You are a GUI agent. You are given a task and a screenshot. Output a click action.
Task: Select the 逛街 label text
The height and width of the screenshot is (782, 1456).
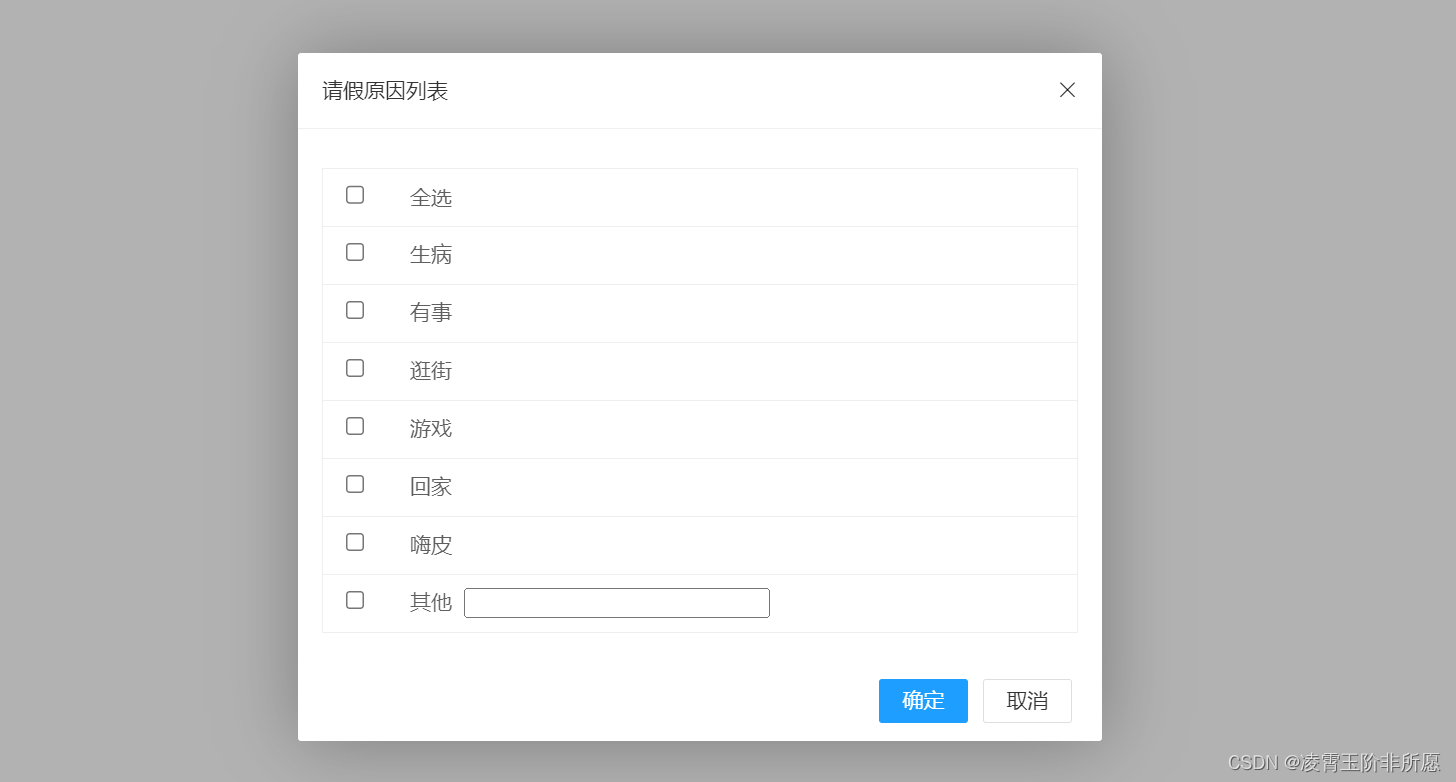[x=431, y=370]
